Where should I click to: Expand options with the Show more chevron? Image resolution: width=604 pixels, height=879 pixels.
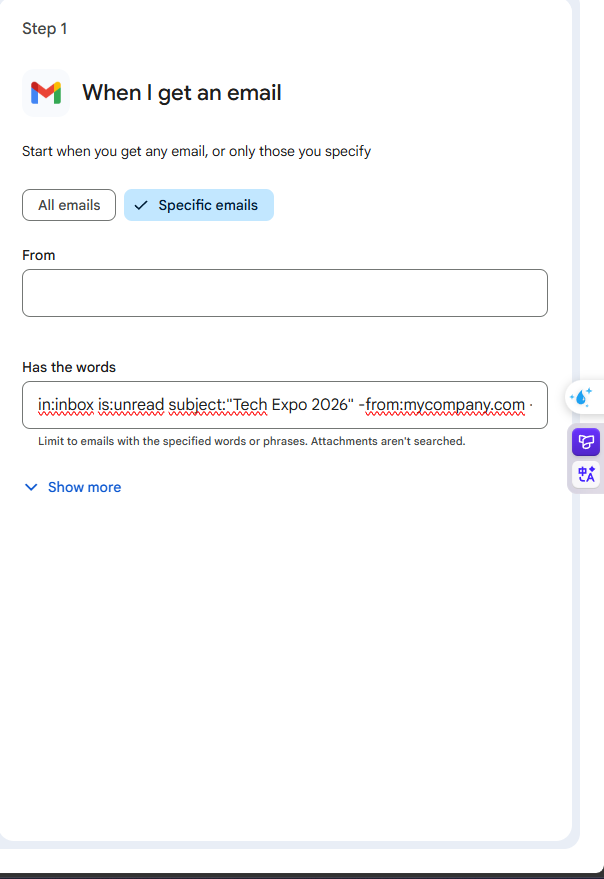(x=31, y=487)
